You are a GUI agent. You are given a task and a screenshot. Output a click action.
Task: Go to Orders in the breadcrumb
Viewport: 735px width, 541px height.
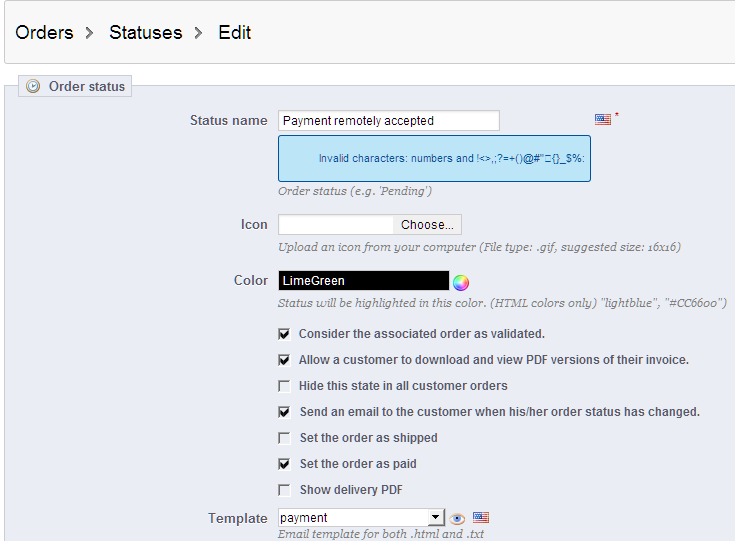[45, 33]
